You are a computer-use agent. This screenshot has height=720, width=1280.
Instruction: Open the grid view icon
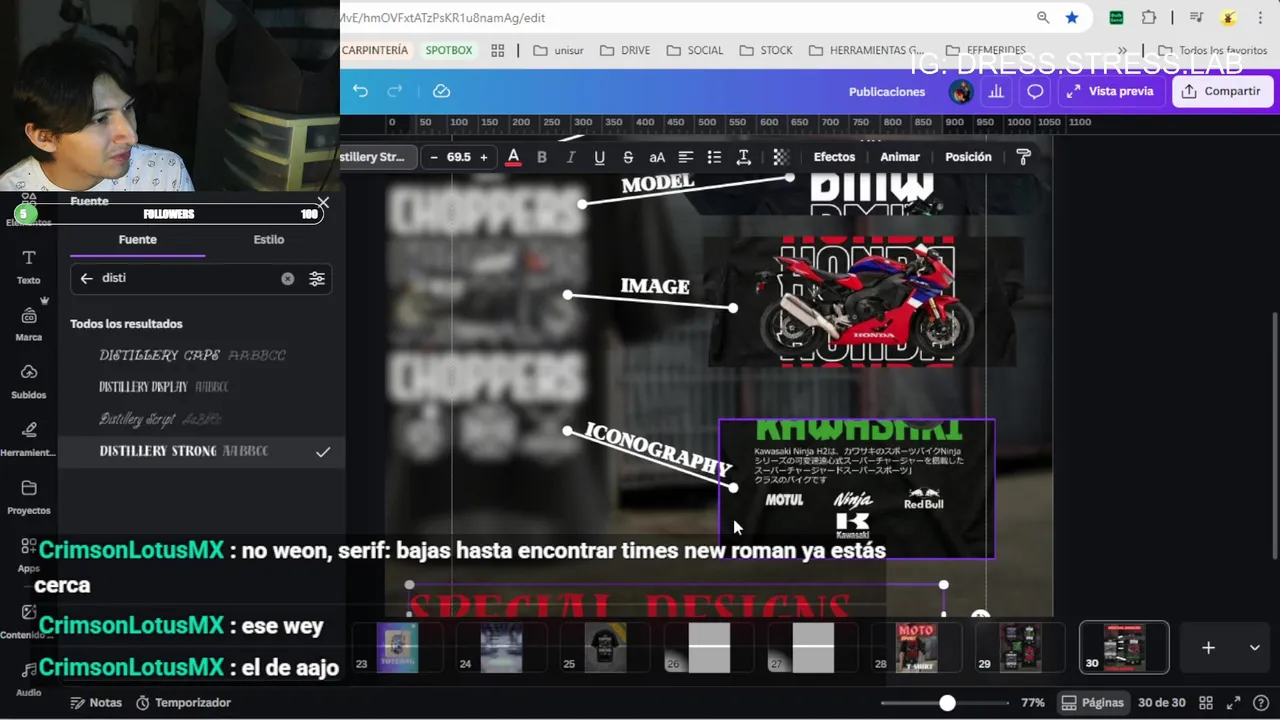coord(1206,703)
